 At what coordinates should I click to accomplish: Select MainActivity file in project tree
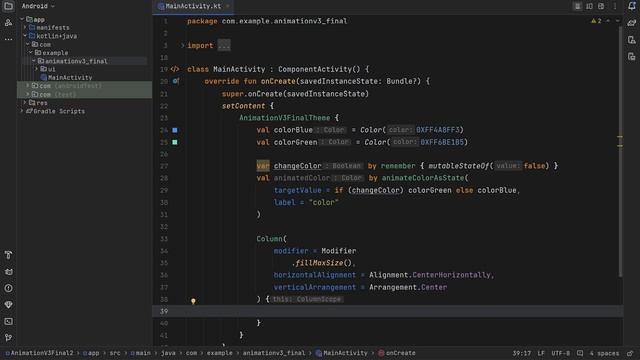pyautogui.click(x=66, y=78)
